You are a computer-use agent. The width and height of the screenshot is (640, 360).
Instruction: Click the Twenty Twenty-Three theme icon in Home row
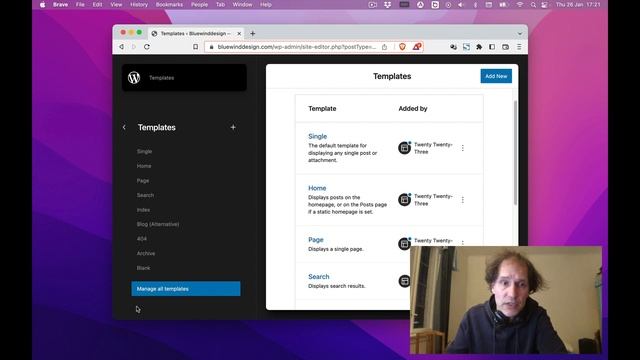404,200
